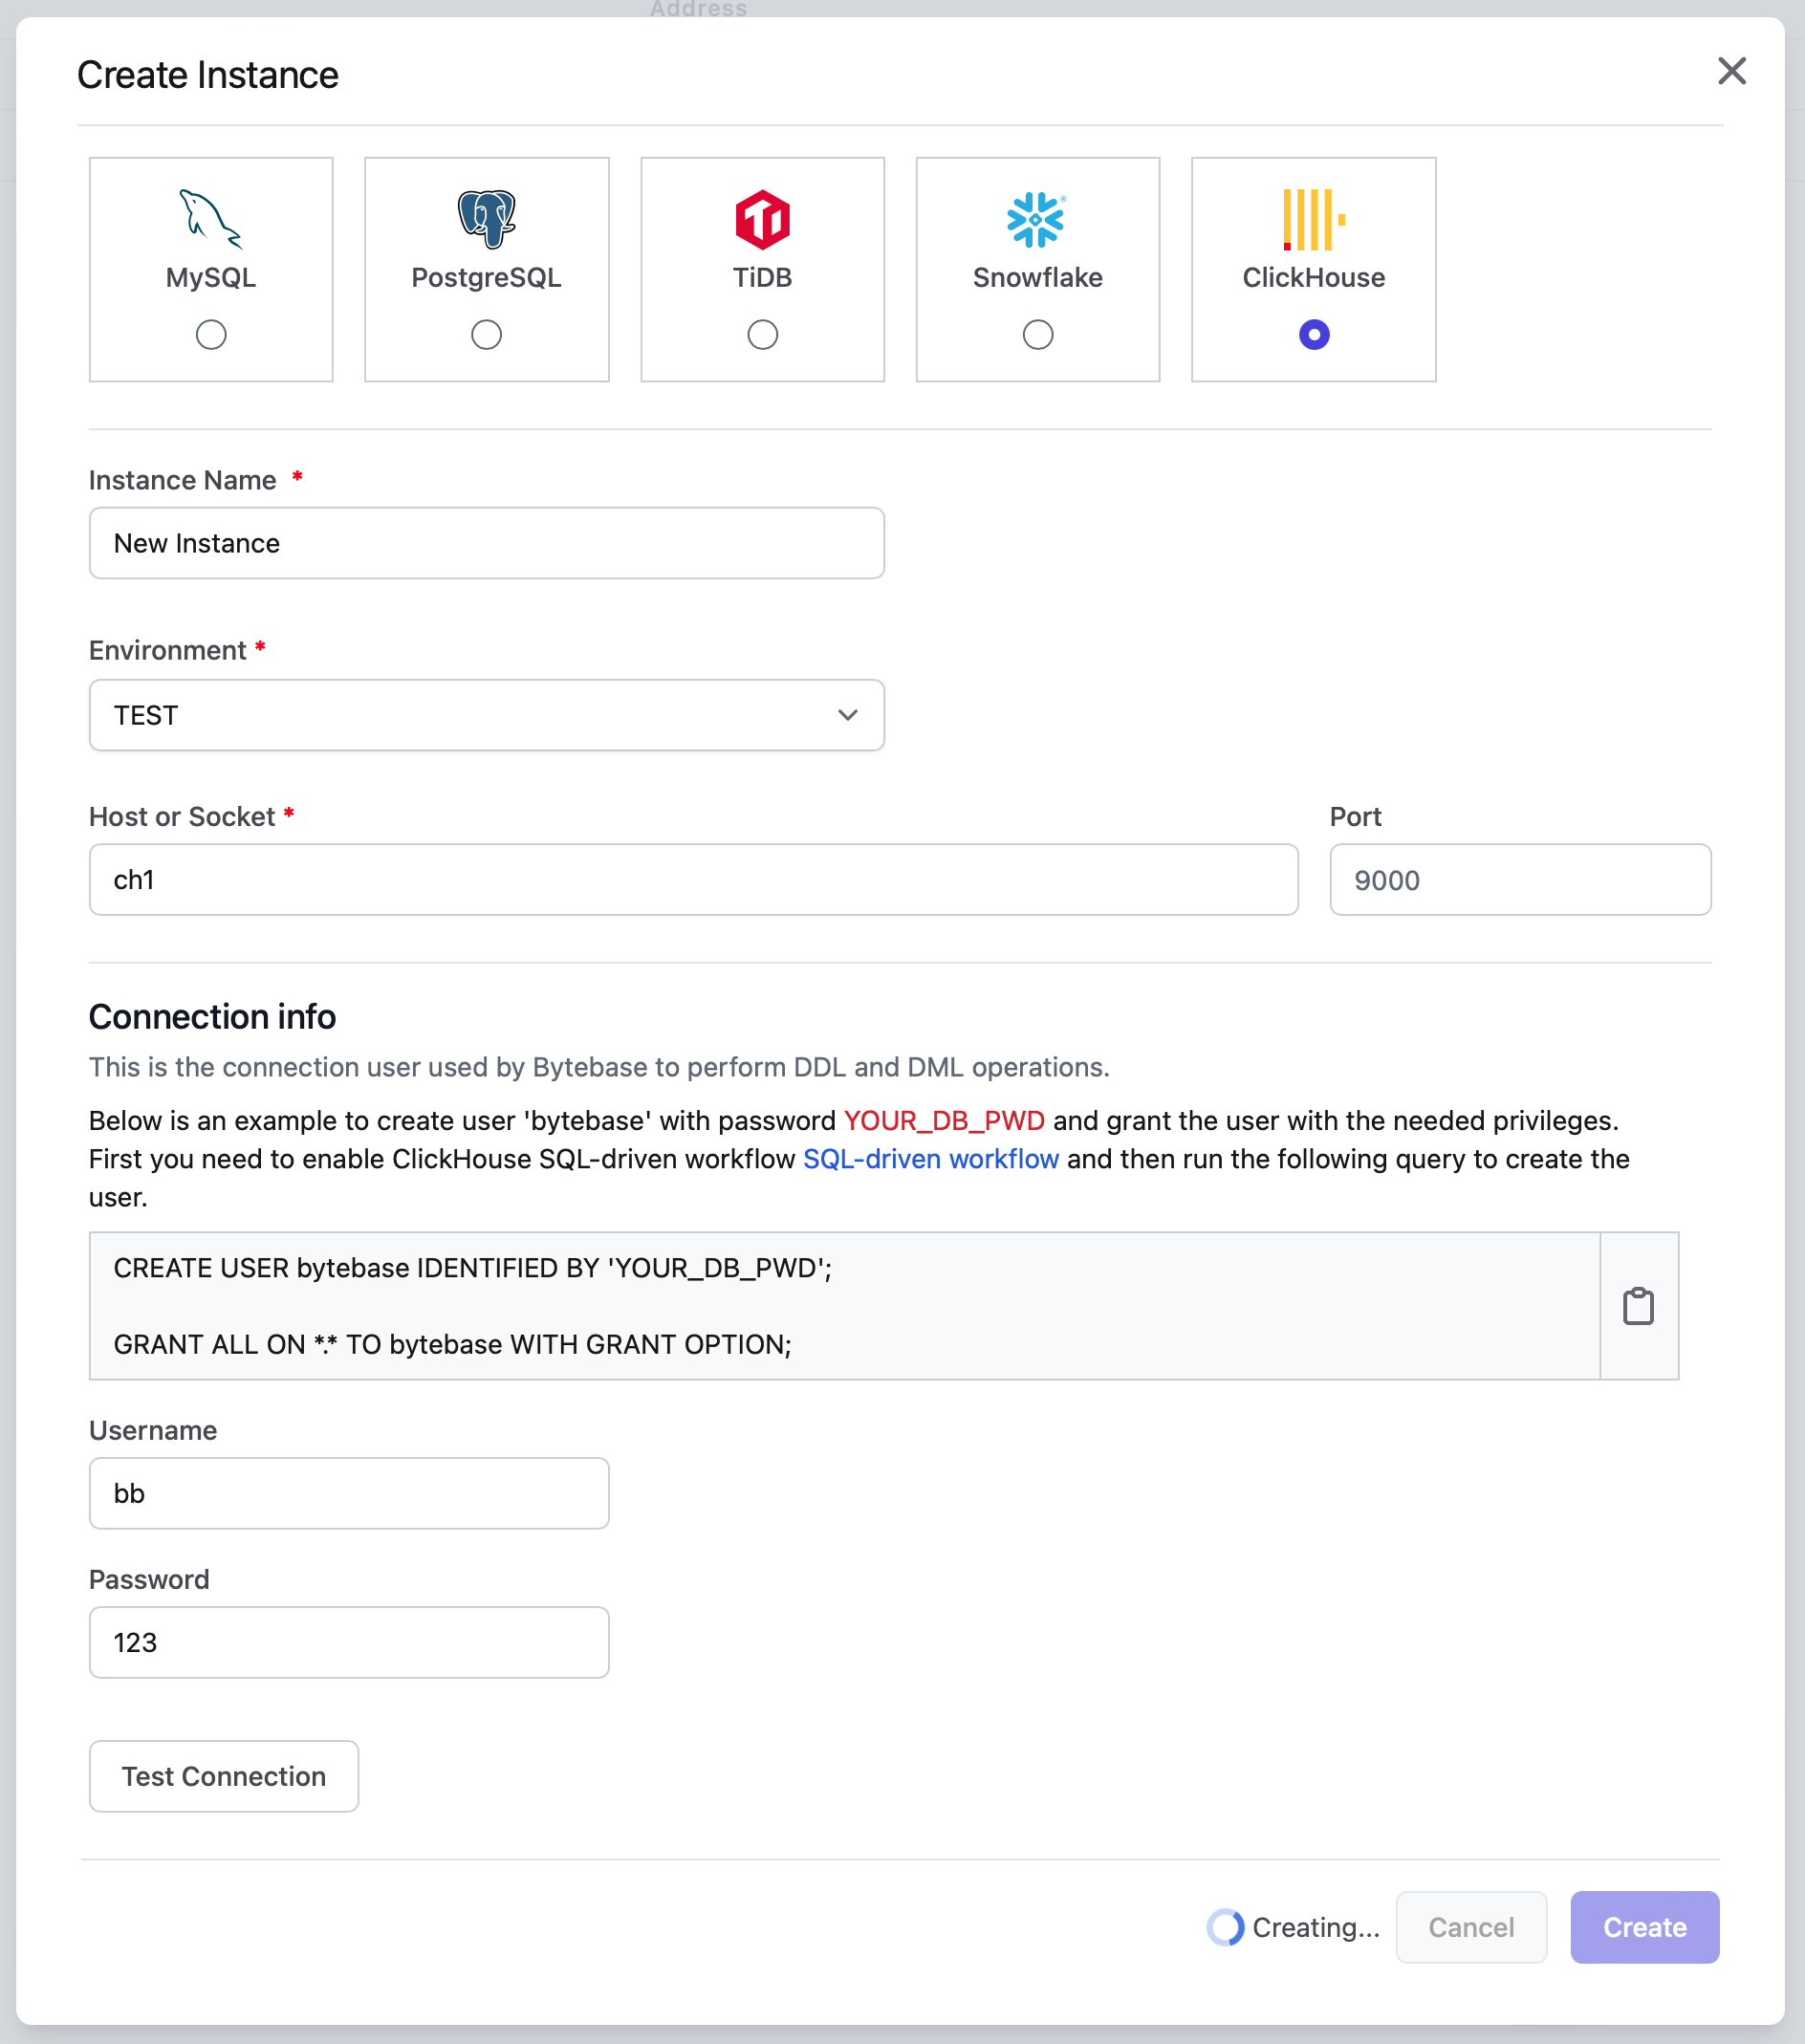
Task: Select the Snowflake radio button
Action: tap(1037, 335)
